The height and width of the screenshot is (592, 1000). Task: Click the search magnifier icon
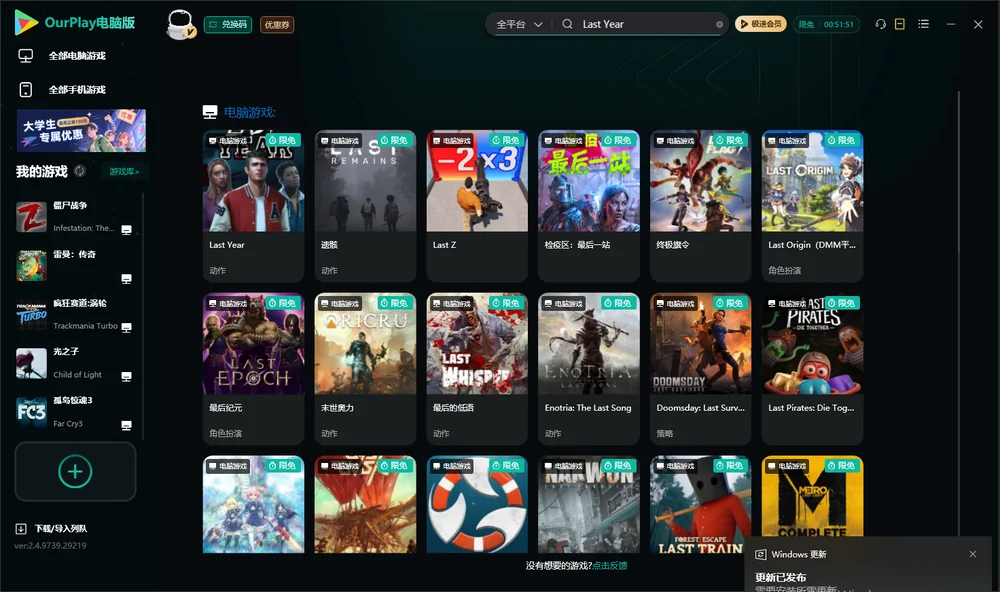coord(567,24)
